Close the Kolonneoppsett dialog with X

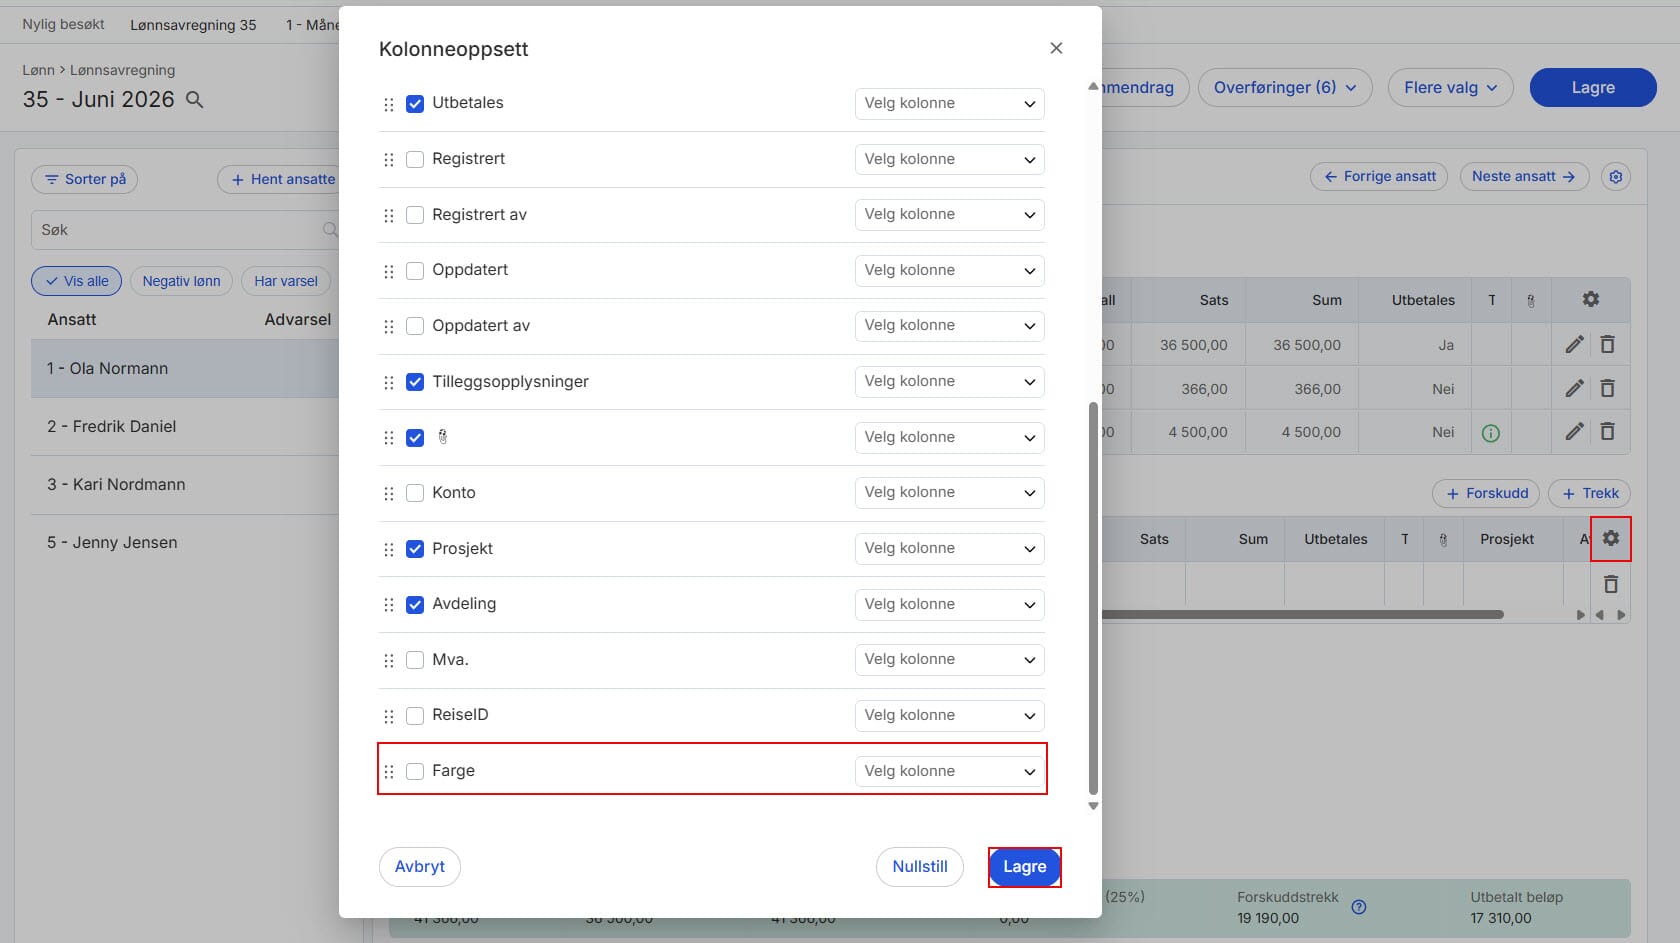click(x=1056, y=48)
